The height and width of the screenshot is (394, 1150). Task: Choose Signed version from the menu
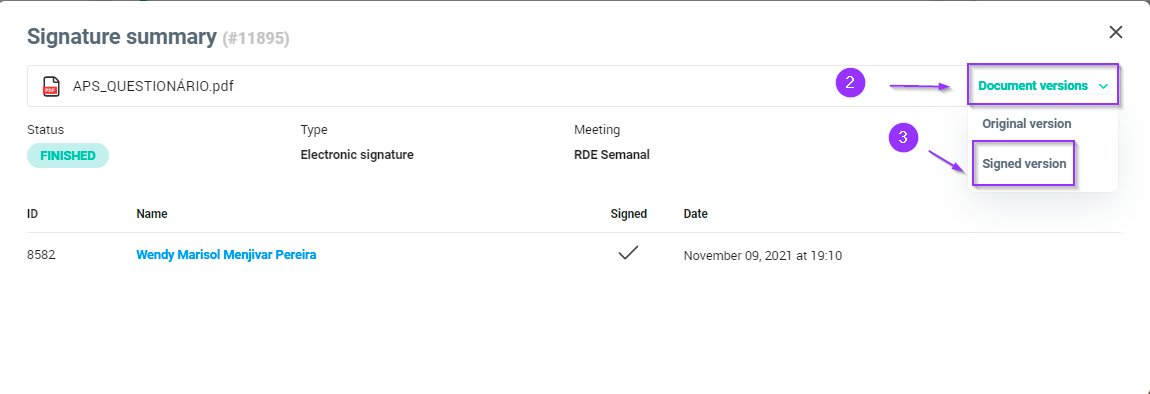click(1024, 164)
